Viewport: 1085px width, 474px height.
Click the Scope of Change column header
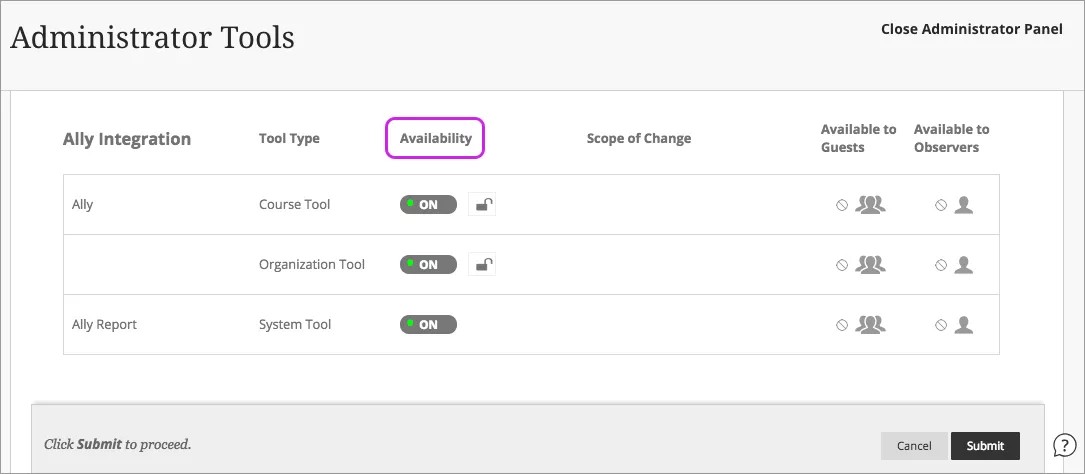(638, 138)
